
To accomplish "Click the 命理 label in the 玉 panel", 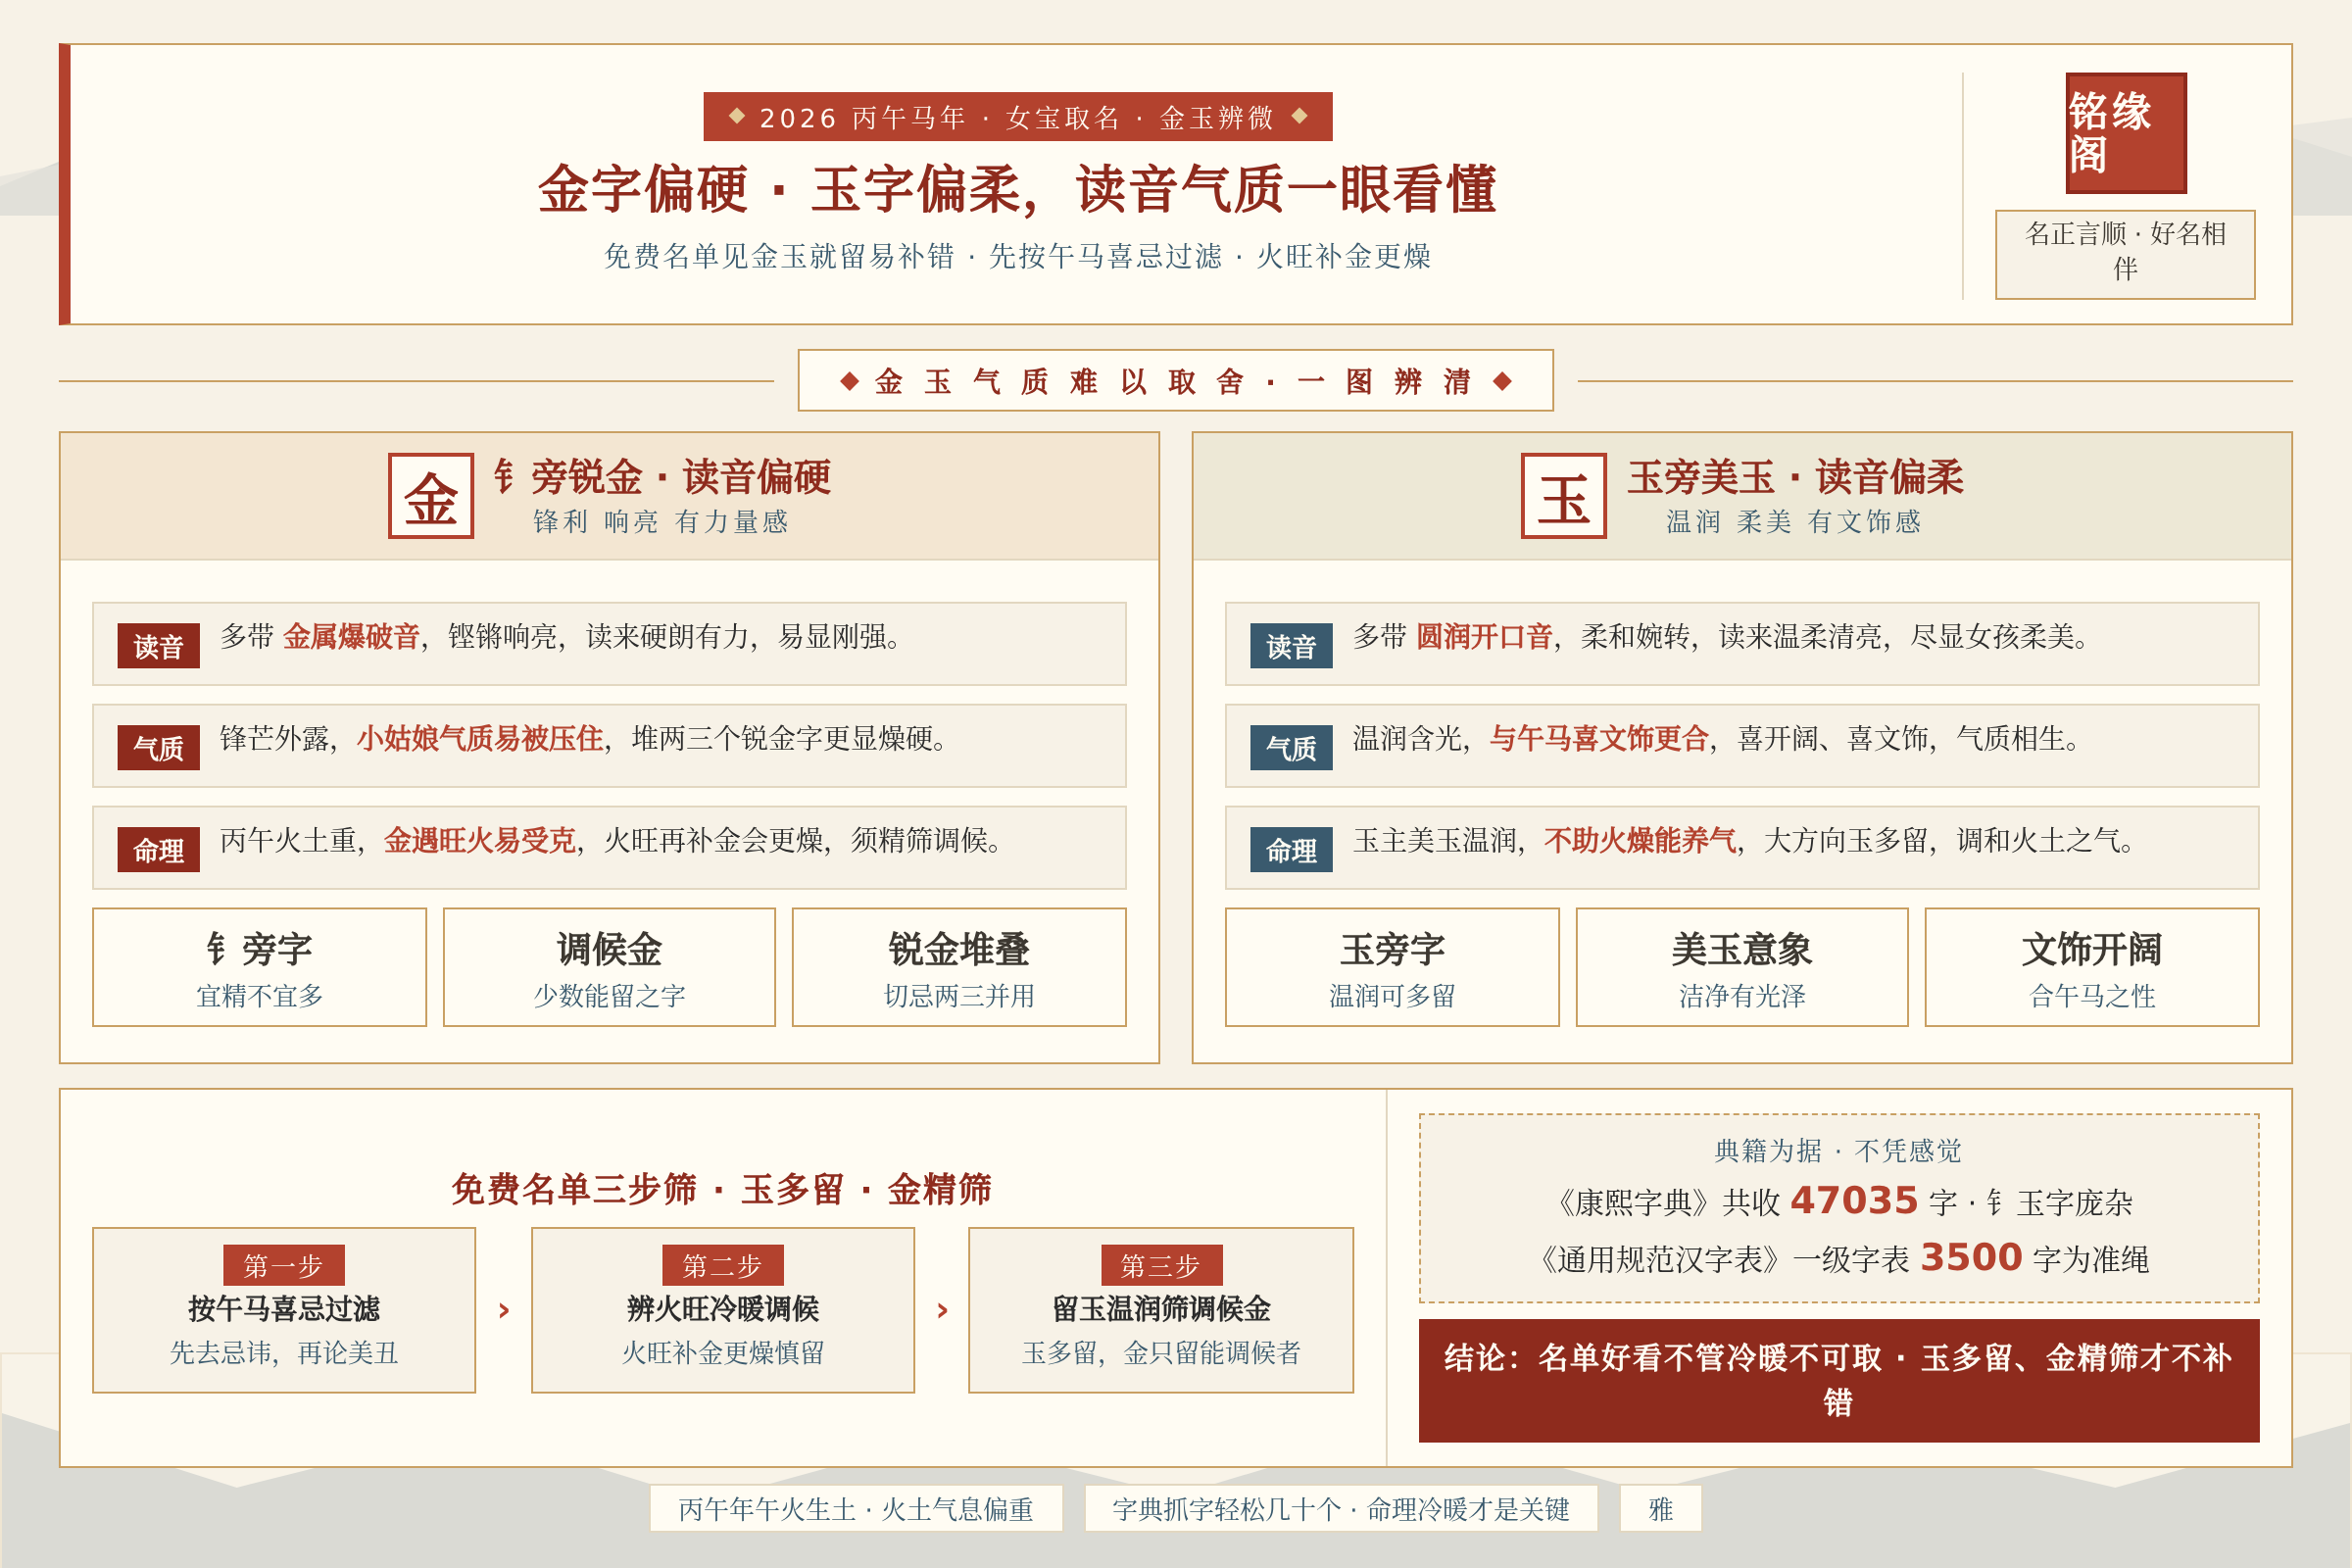I will coord(1291,850).
